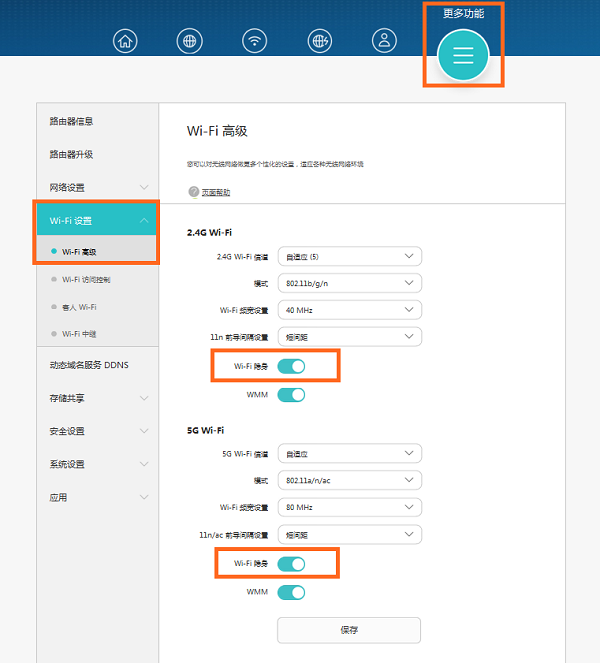Expand the 网络设置 sidebar section
The image size is (600, 663).
(97, 188)
